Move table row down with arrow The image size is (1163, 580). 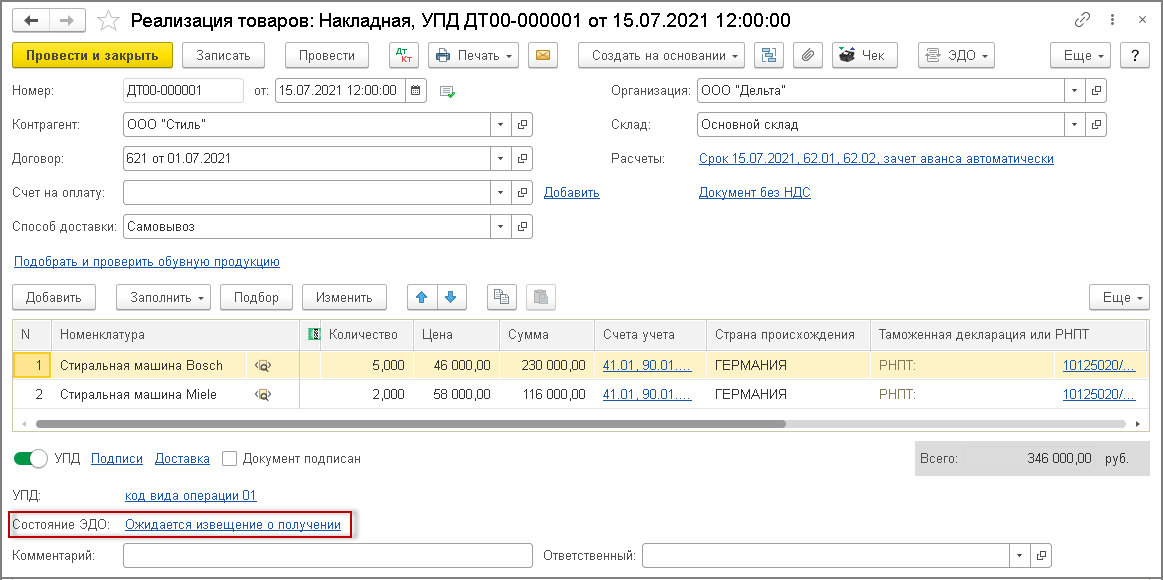tap(451, 297)
